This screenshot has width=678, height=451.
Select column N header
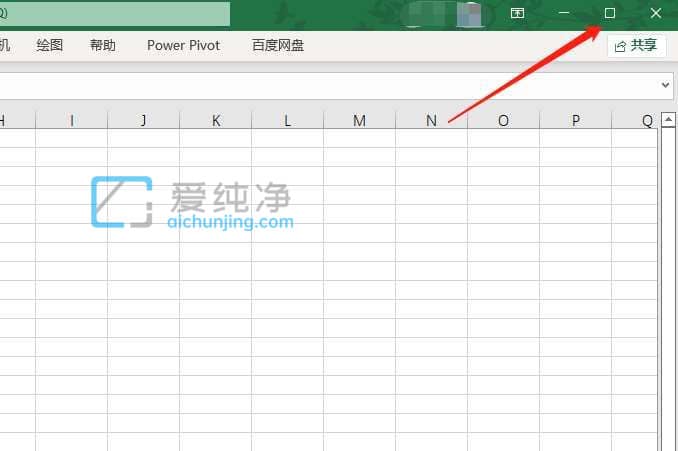(x=432, y=120)
